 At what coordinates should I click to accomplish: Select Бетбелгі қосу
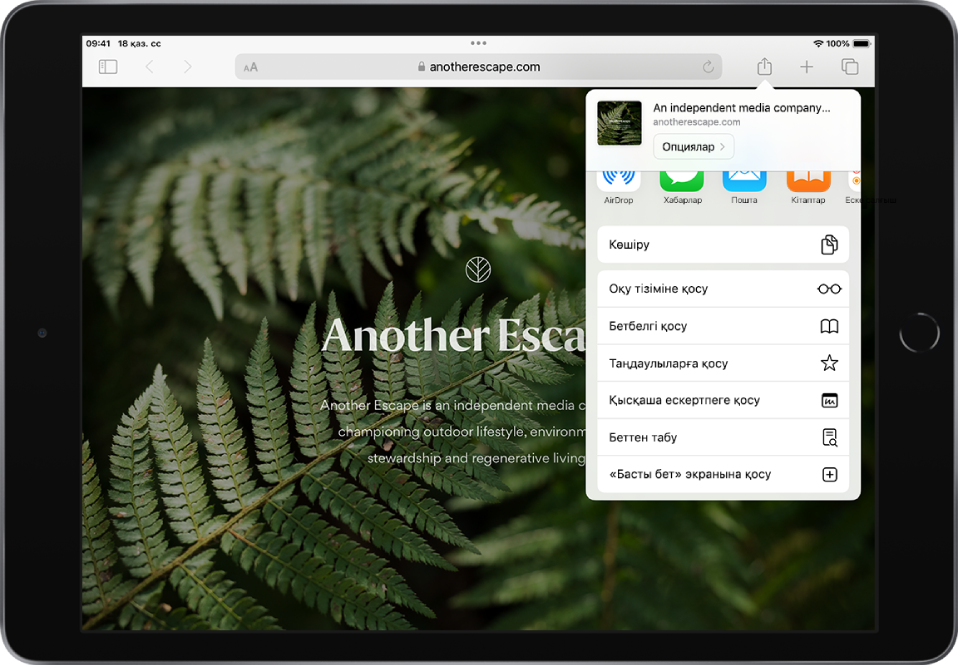(723, 326)
